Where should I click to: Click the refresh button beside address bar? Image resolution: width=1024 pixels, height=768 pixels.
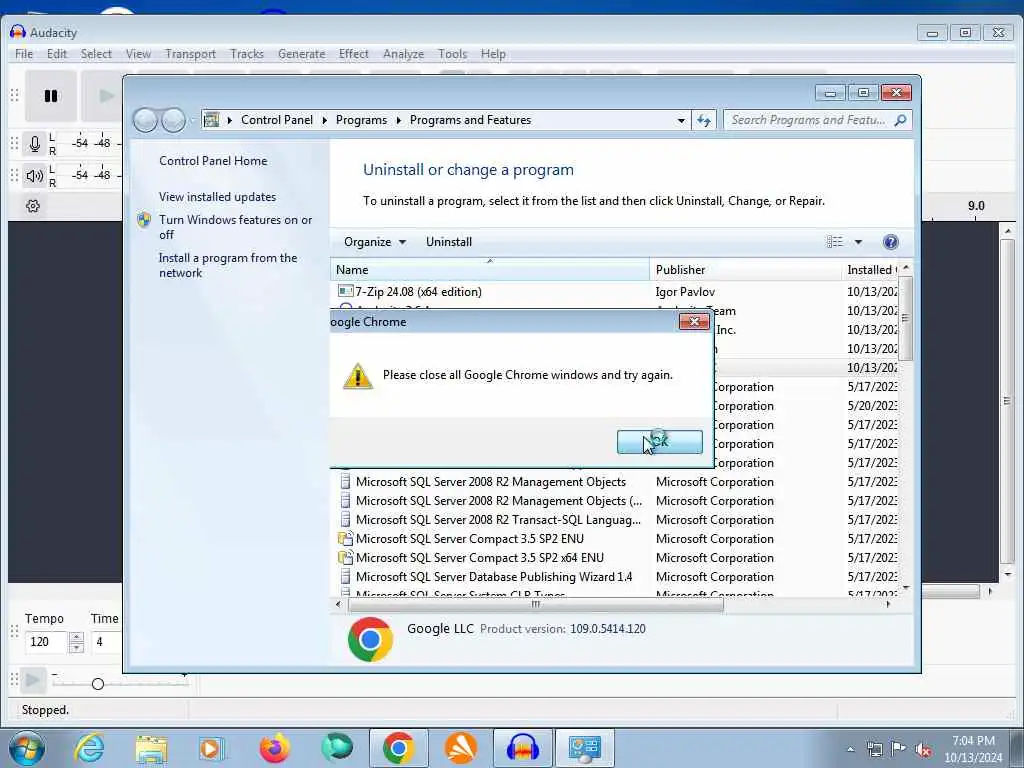click(x=703, y=120)
